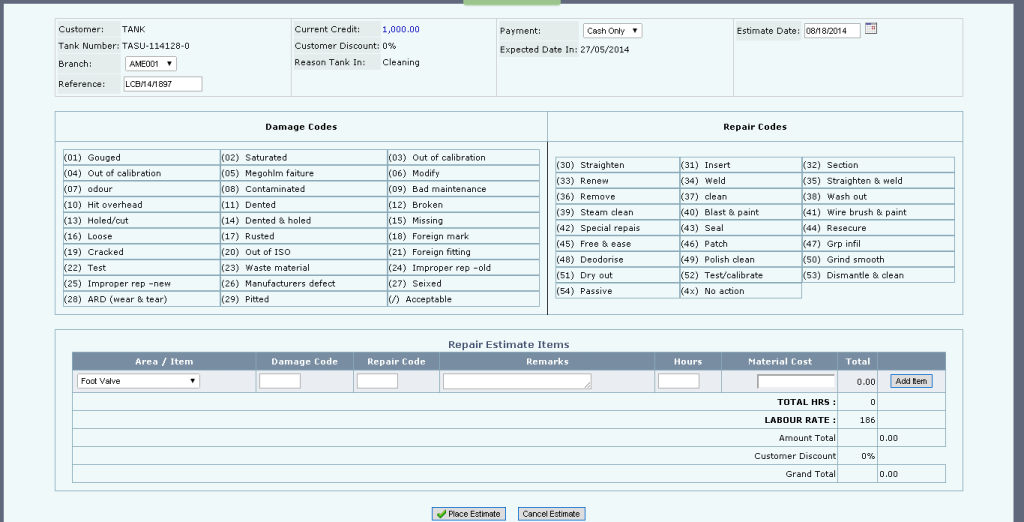This screenshot has width=1024, height=522.
Task: Select repair code (53) Dismantle & clean
Action: tap(878, 274)
